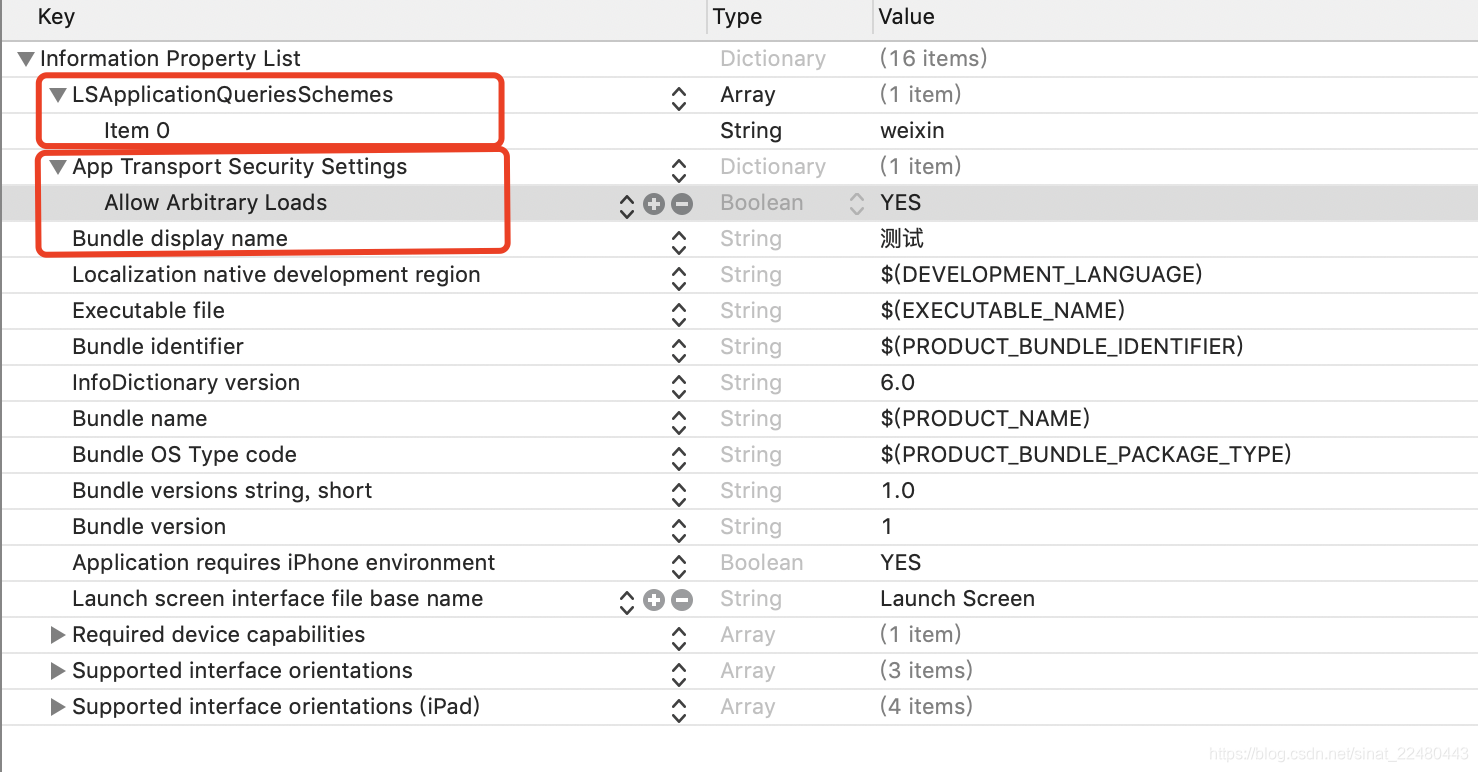This screenshot has width=1478, height=772.
Task: Remove the Allow Arbitrary Loads row
Action: click(682, 203)
